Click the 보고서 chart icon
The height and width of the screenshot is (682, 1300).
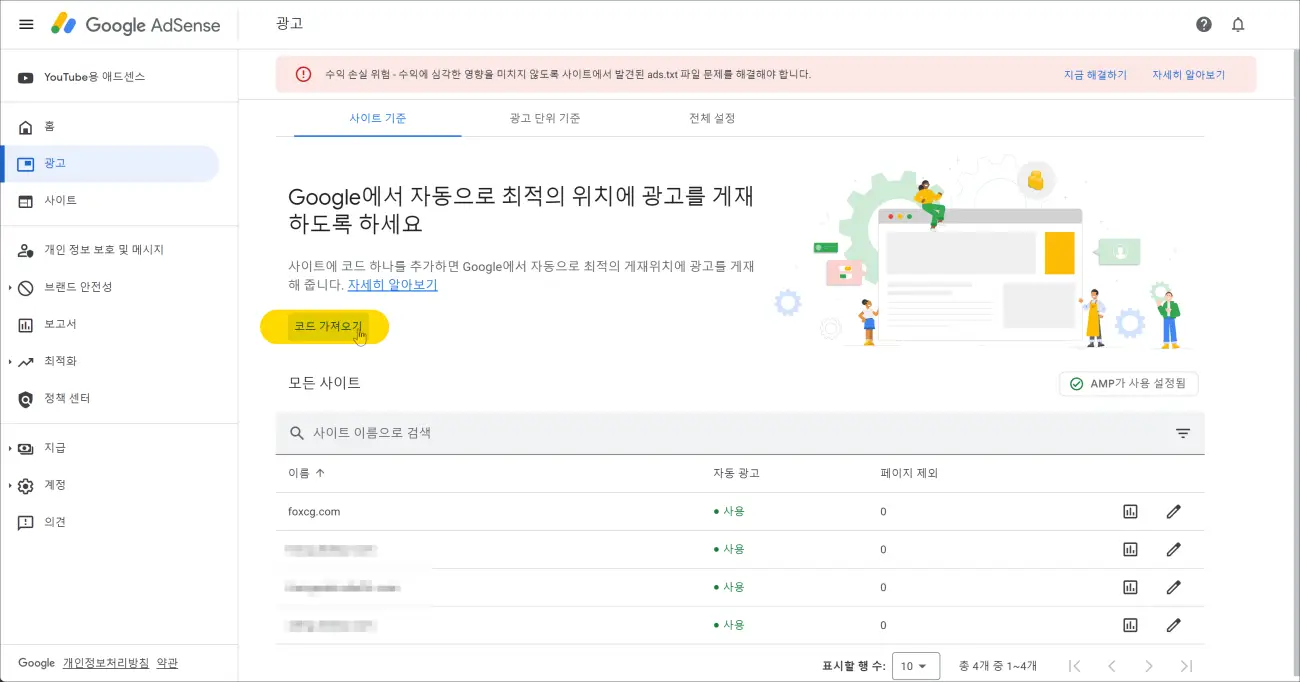26,324
